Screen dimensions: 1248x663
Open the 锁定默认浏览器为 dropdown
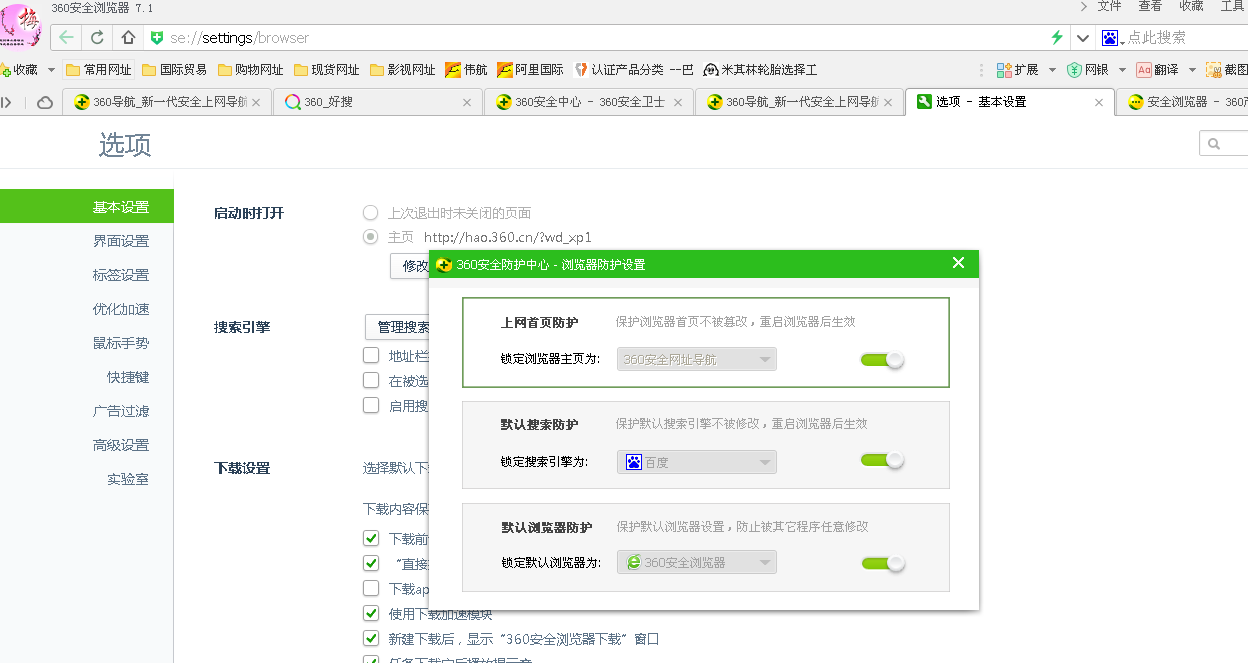tap(697, 563)
